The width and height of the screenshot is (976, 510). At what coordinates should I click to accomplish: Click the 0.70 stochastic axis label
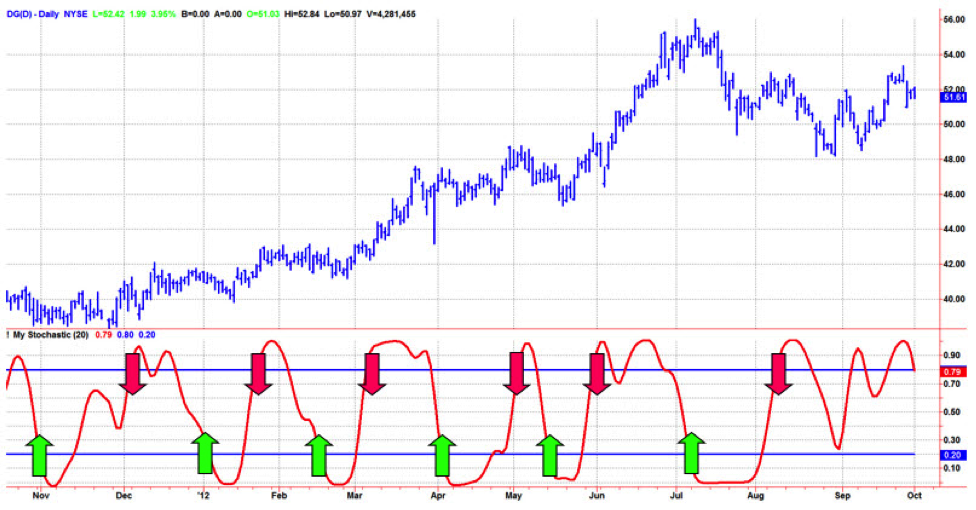pyautogui.click(x=952, y=384)
